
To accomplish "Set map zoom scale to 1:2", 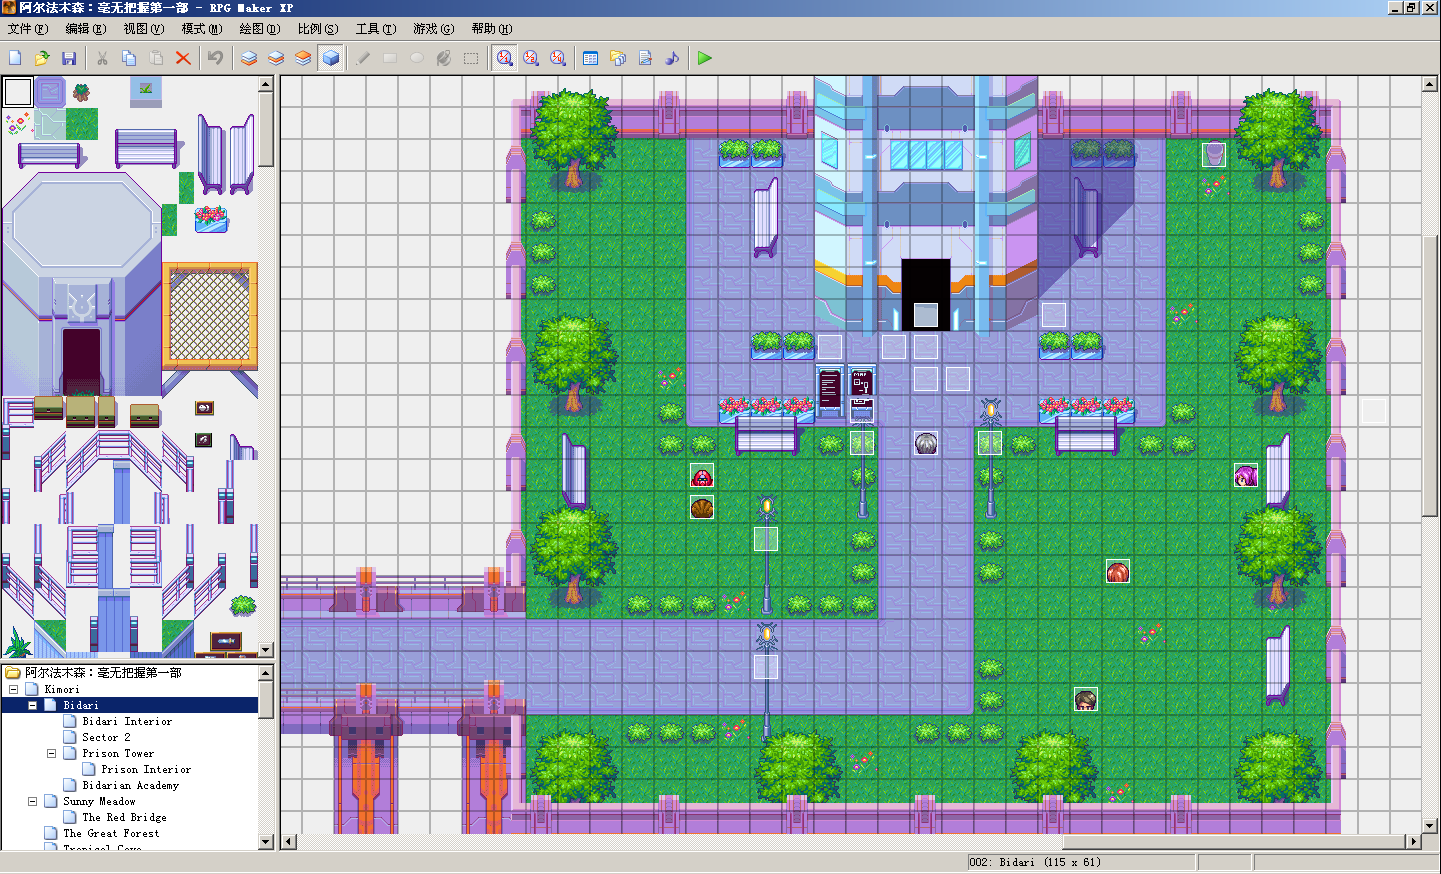I will click(x=531, y=58).
